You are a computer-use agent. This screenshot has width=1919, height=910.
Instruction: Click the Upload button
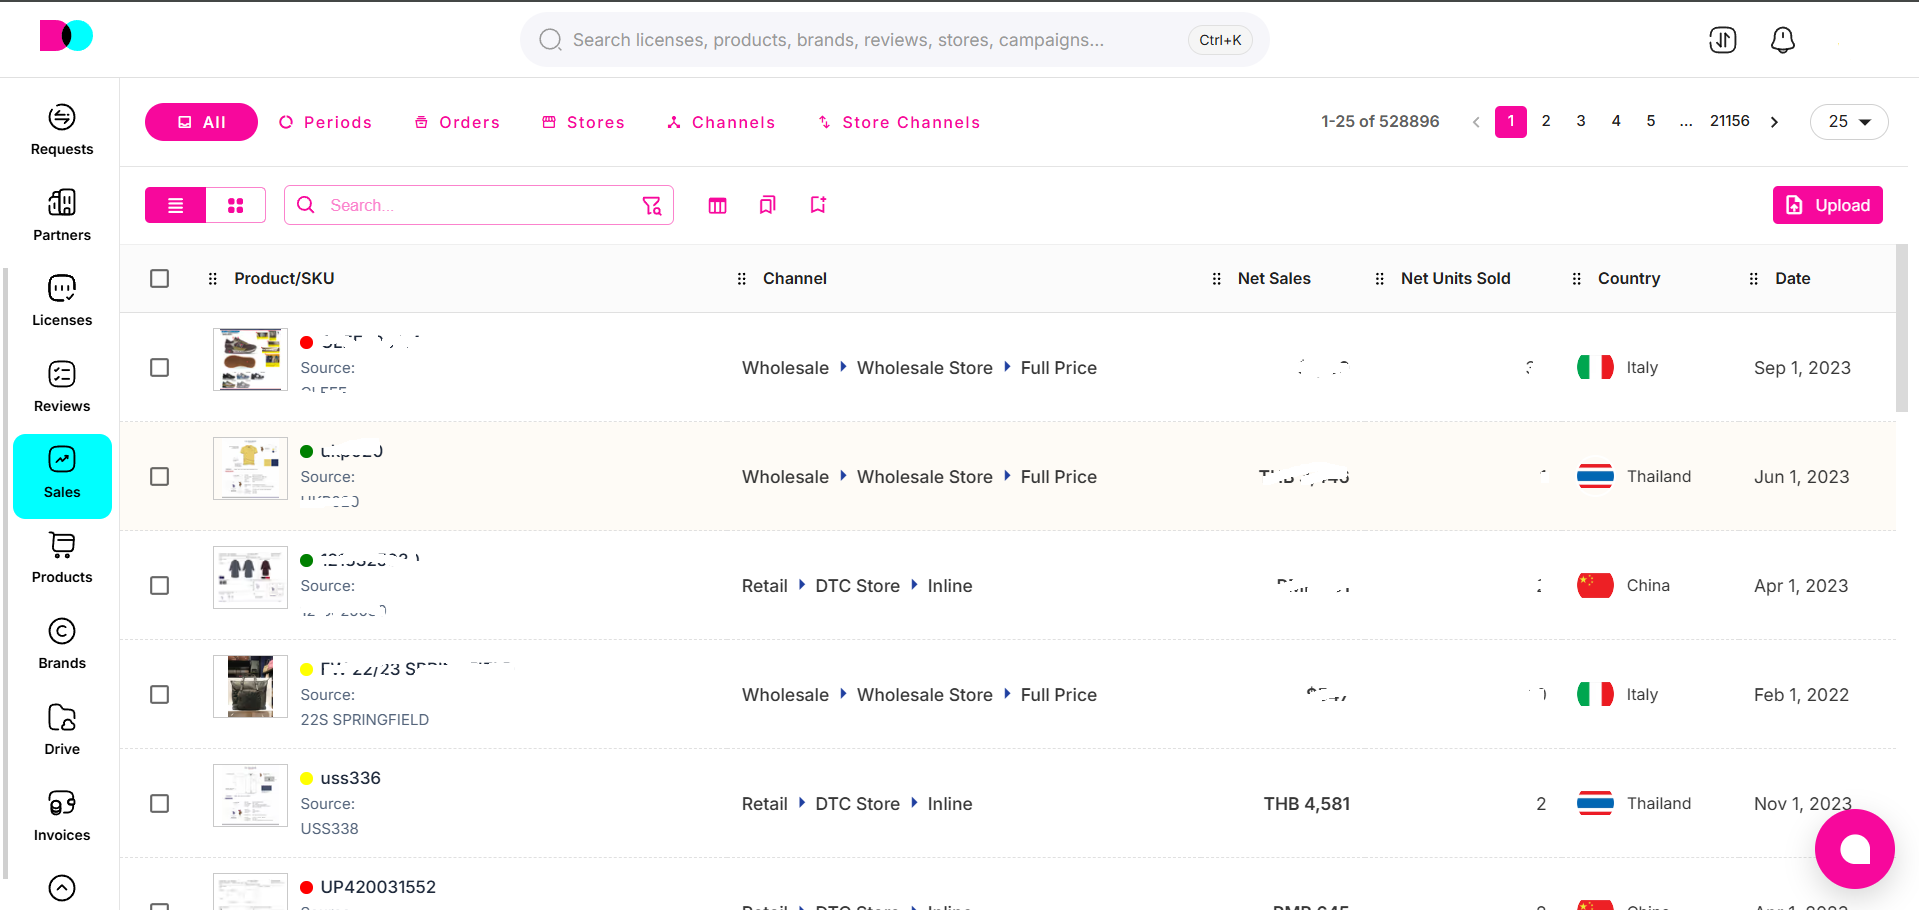(1828, 205)
